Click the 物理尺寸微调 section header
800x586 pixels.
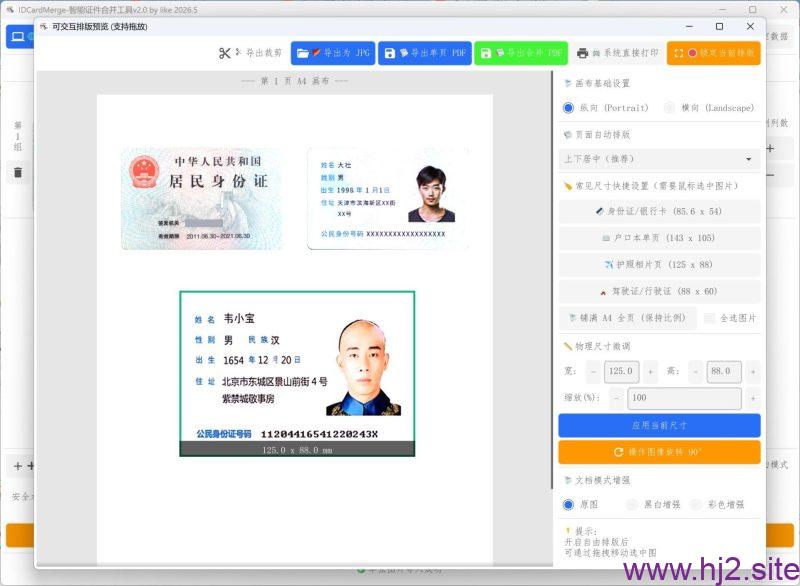597,346
